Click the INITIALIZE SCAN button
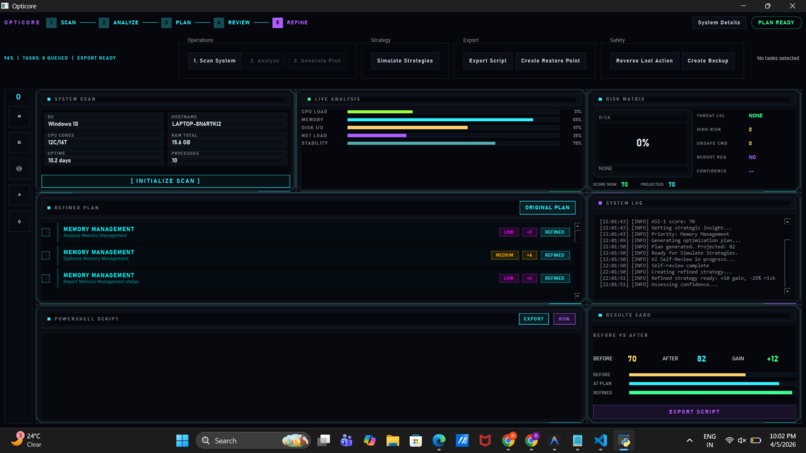 coord(166,181)
